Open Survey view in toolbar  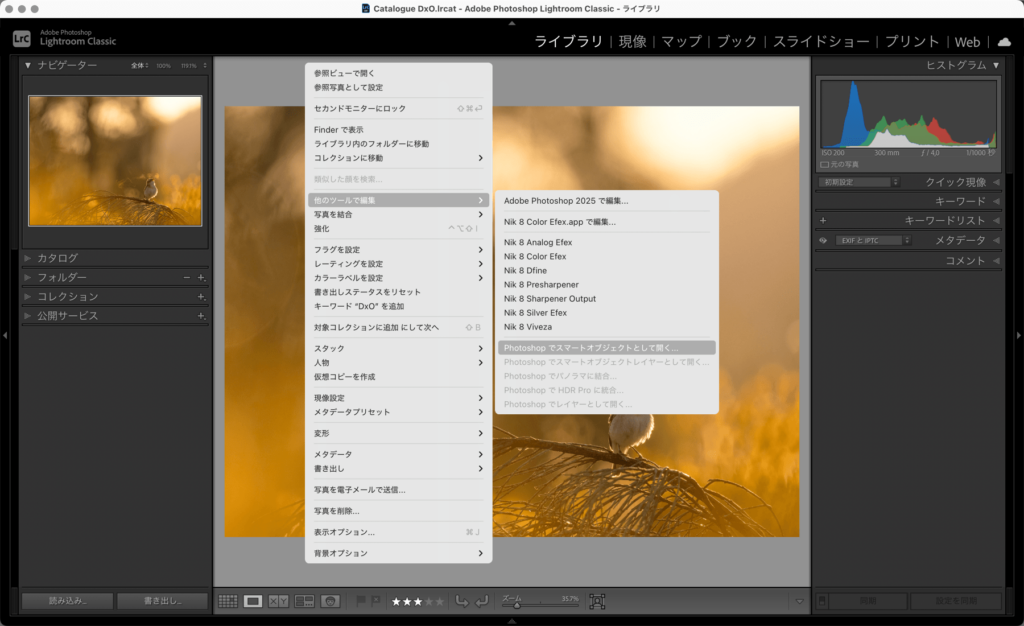click(304, 601)
